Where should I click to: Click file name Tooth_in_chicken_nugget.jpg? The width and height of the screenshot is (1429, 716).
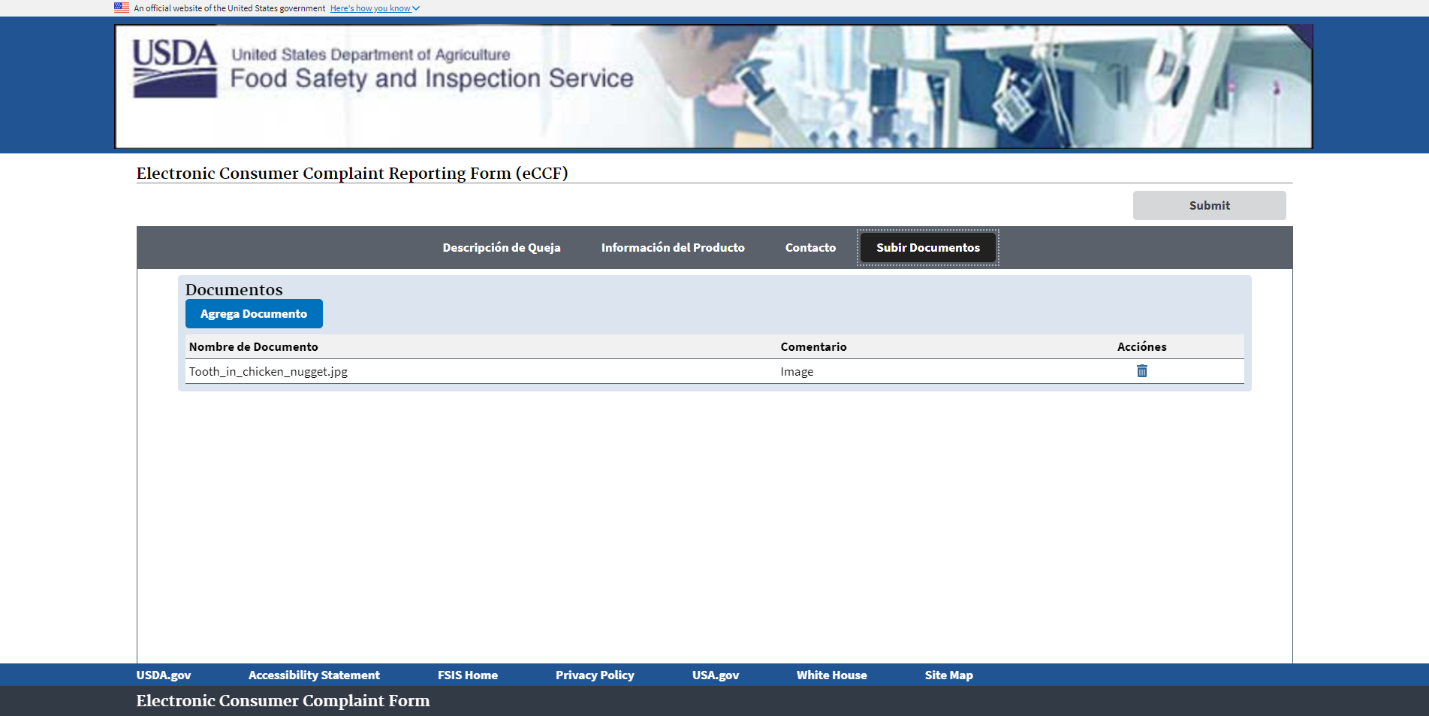click(x=268, y=372)
